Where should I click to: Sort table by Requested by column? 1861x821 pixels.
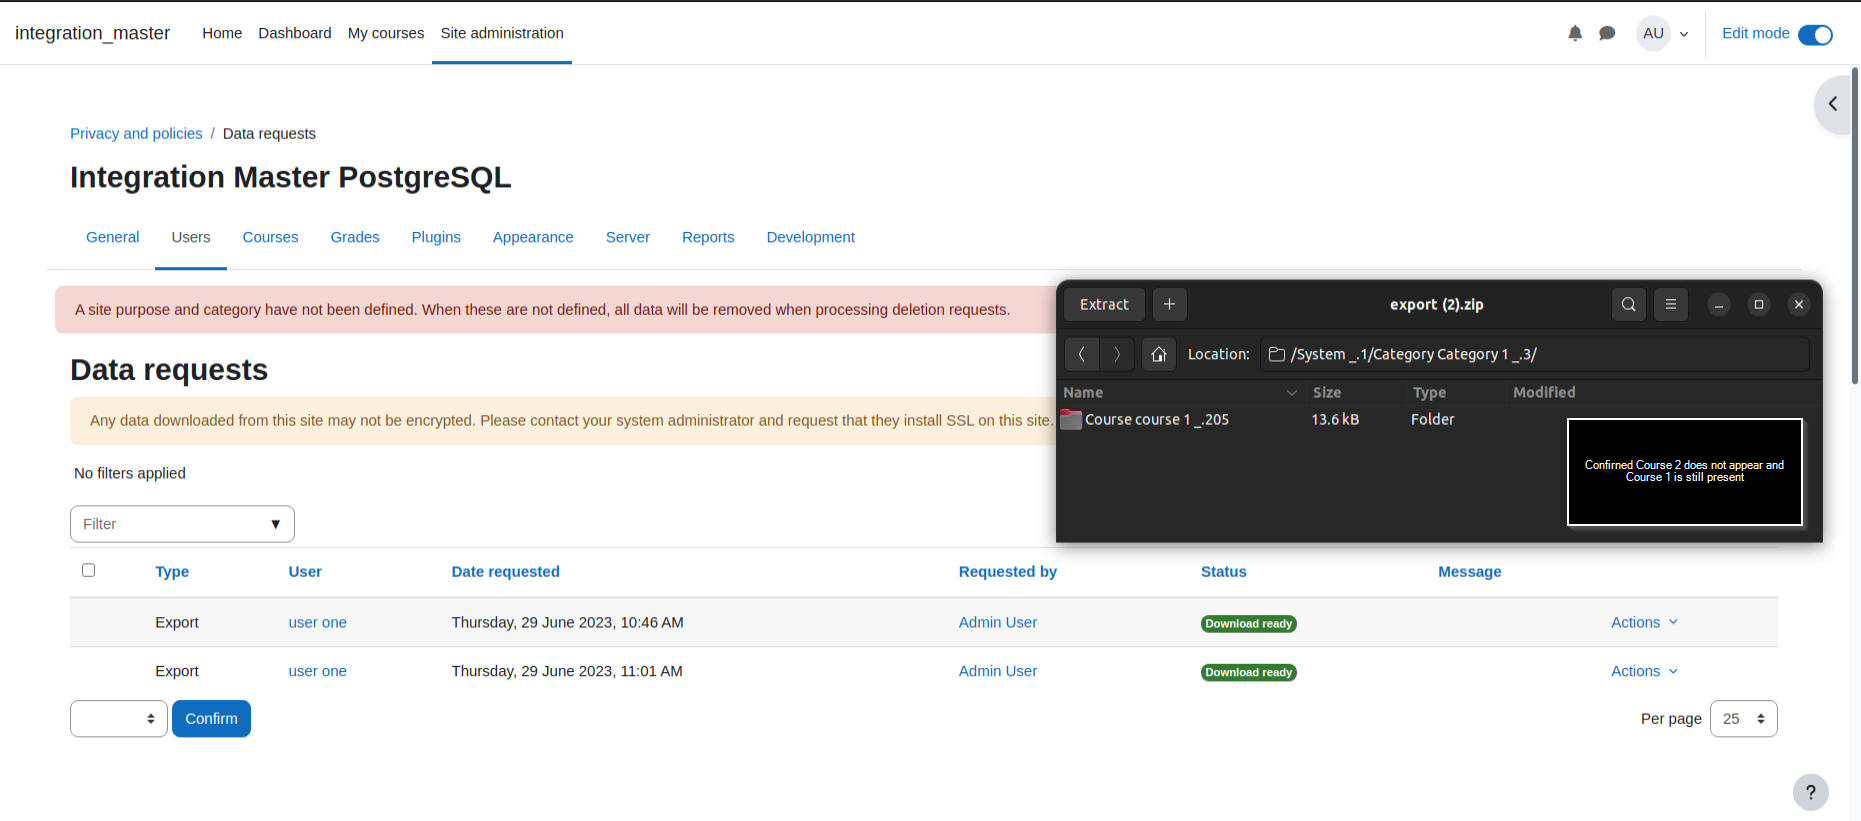(1008, 571)
